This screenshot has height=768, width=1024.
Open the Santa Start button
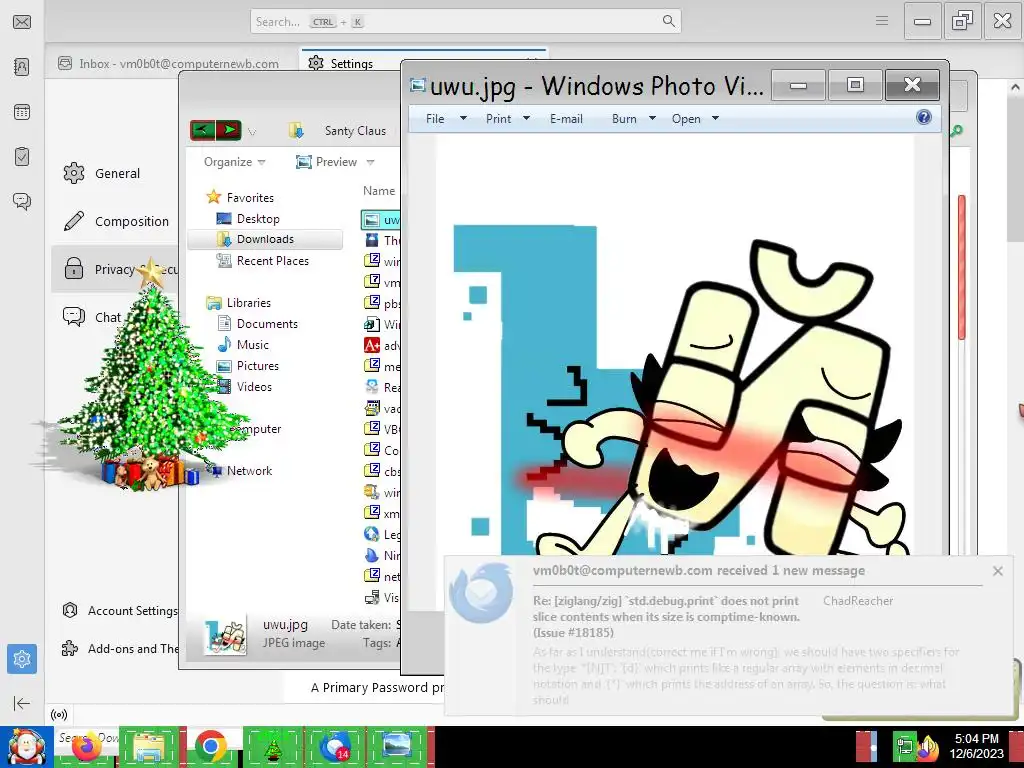click(26, 747)
